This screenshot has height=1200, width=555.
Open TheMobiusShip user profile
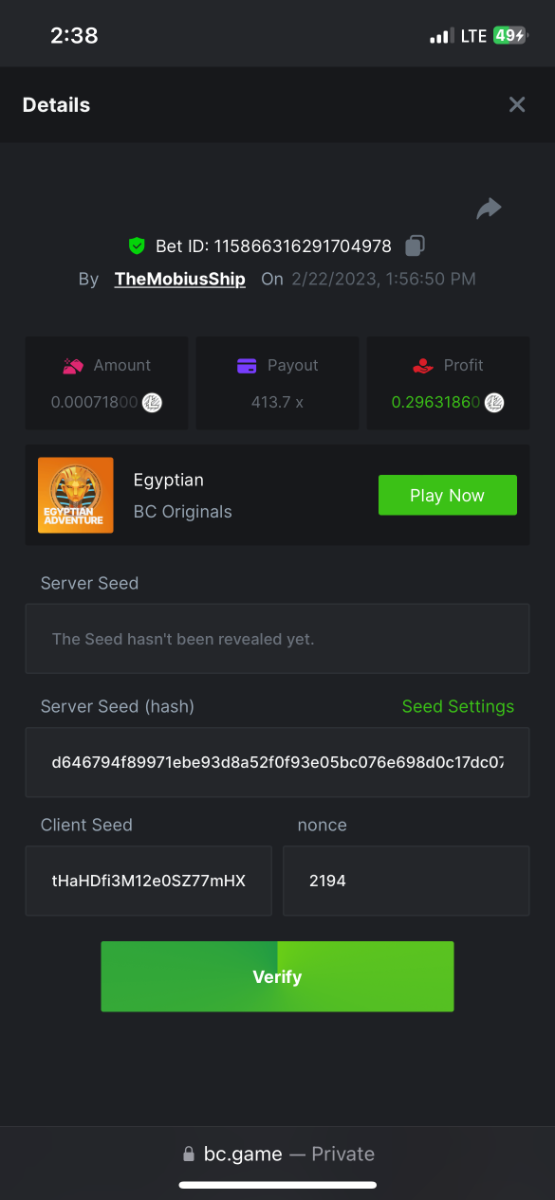(x=180, y=279)
